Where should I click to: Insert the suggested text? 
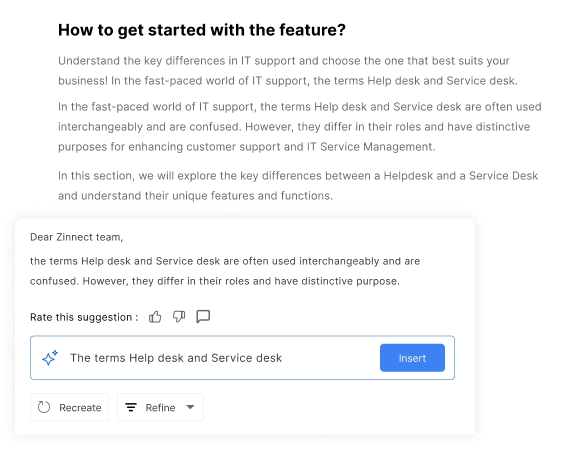point(412,358)
